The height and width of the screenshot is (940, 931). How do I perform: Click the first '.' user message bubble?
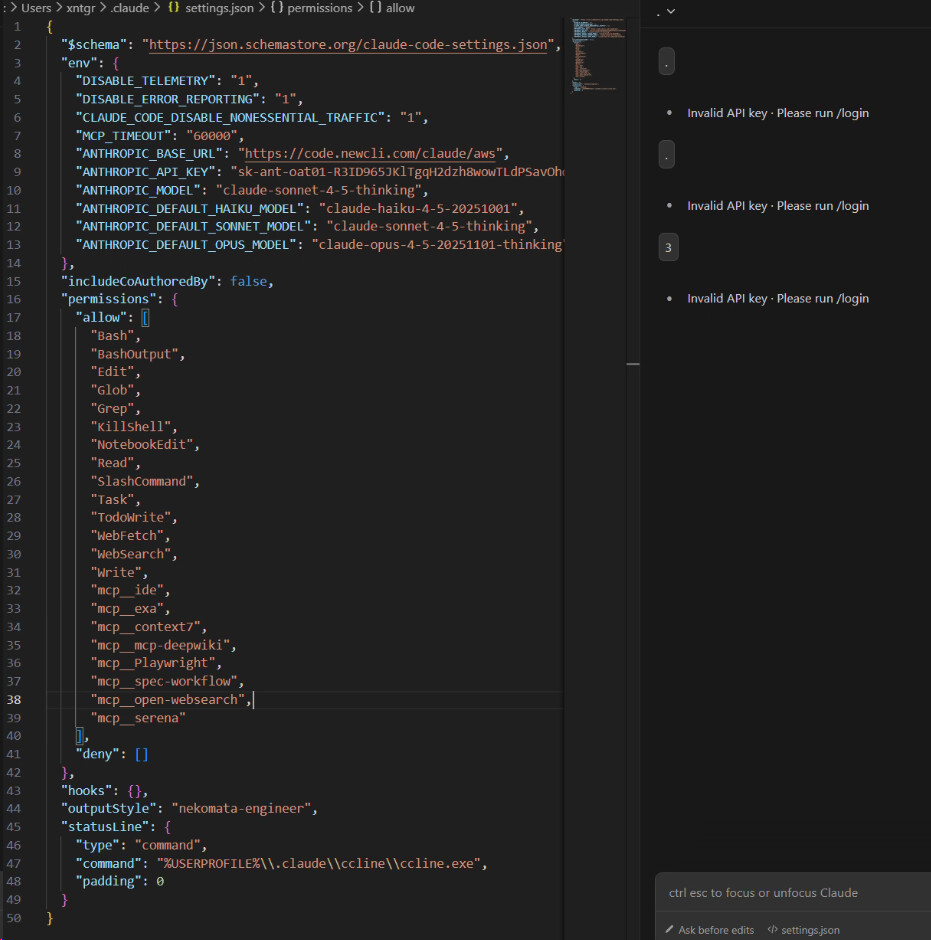[667, 62]
